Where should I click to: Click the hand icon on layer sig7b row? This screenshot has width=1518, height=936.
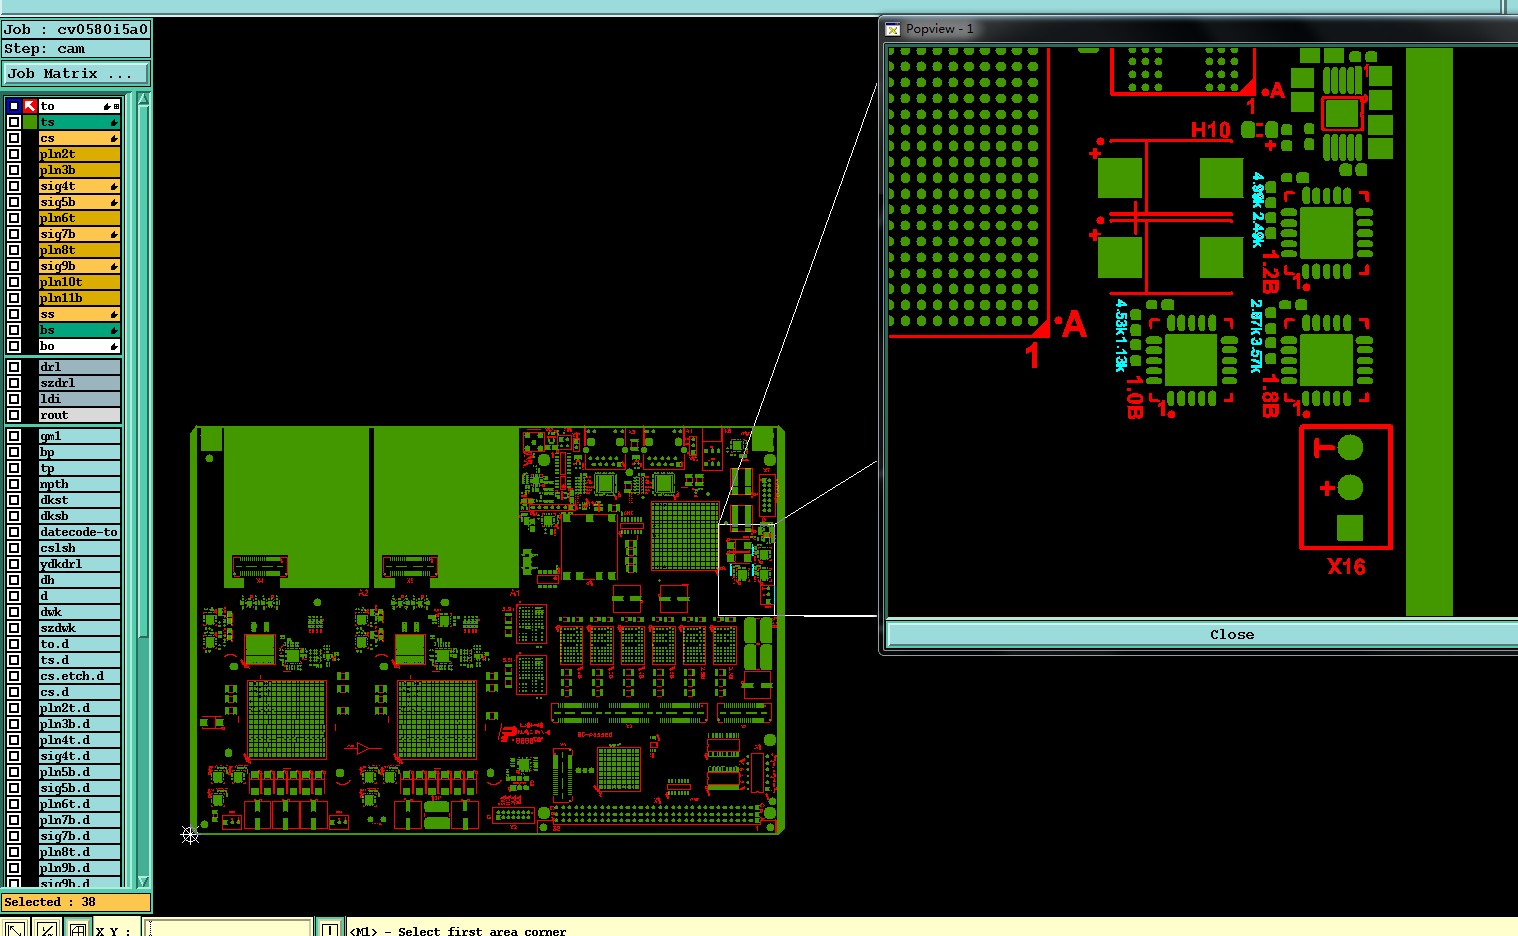pos(114,234)
